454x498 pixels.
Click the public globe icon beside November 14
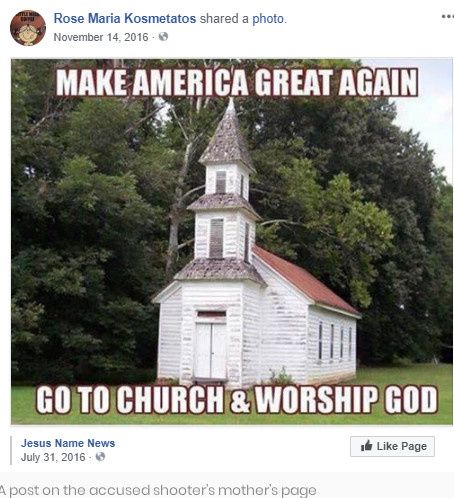click(x=163, y=36)
